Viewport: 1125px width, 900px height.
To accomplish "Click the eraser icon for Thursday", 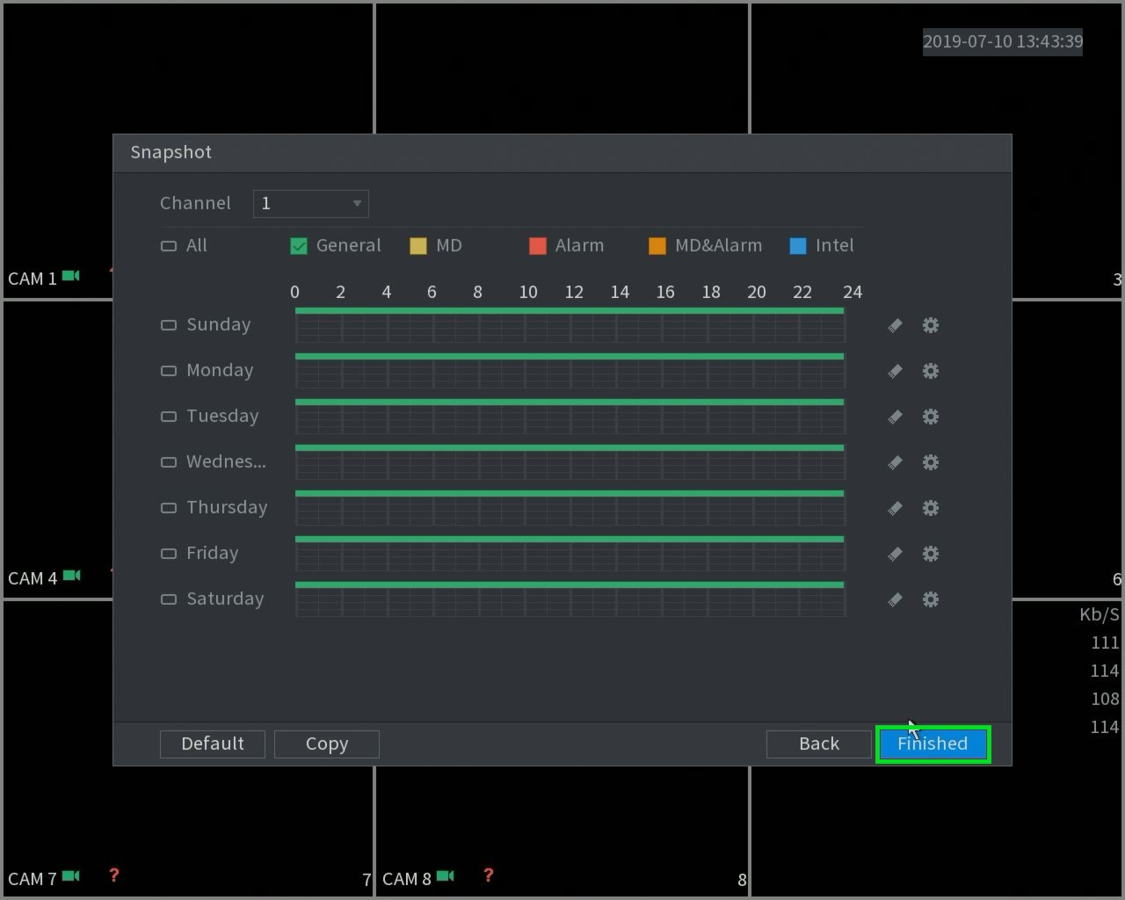I will pos(895,508).
